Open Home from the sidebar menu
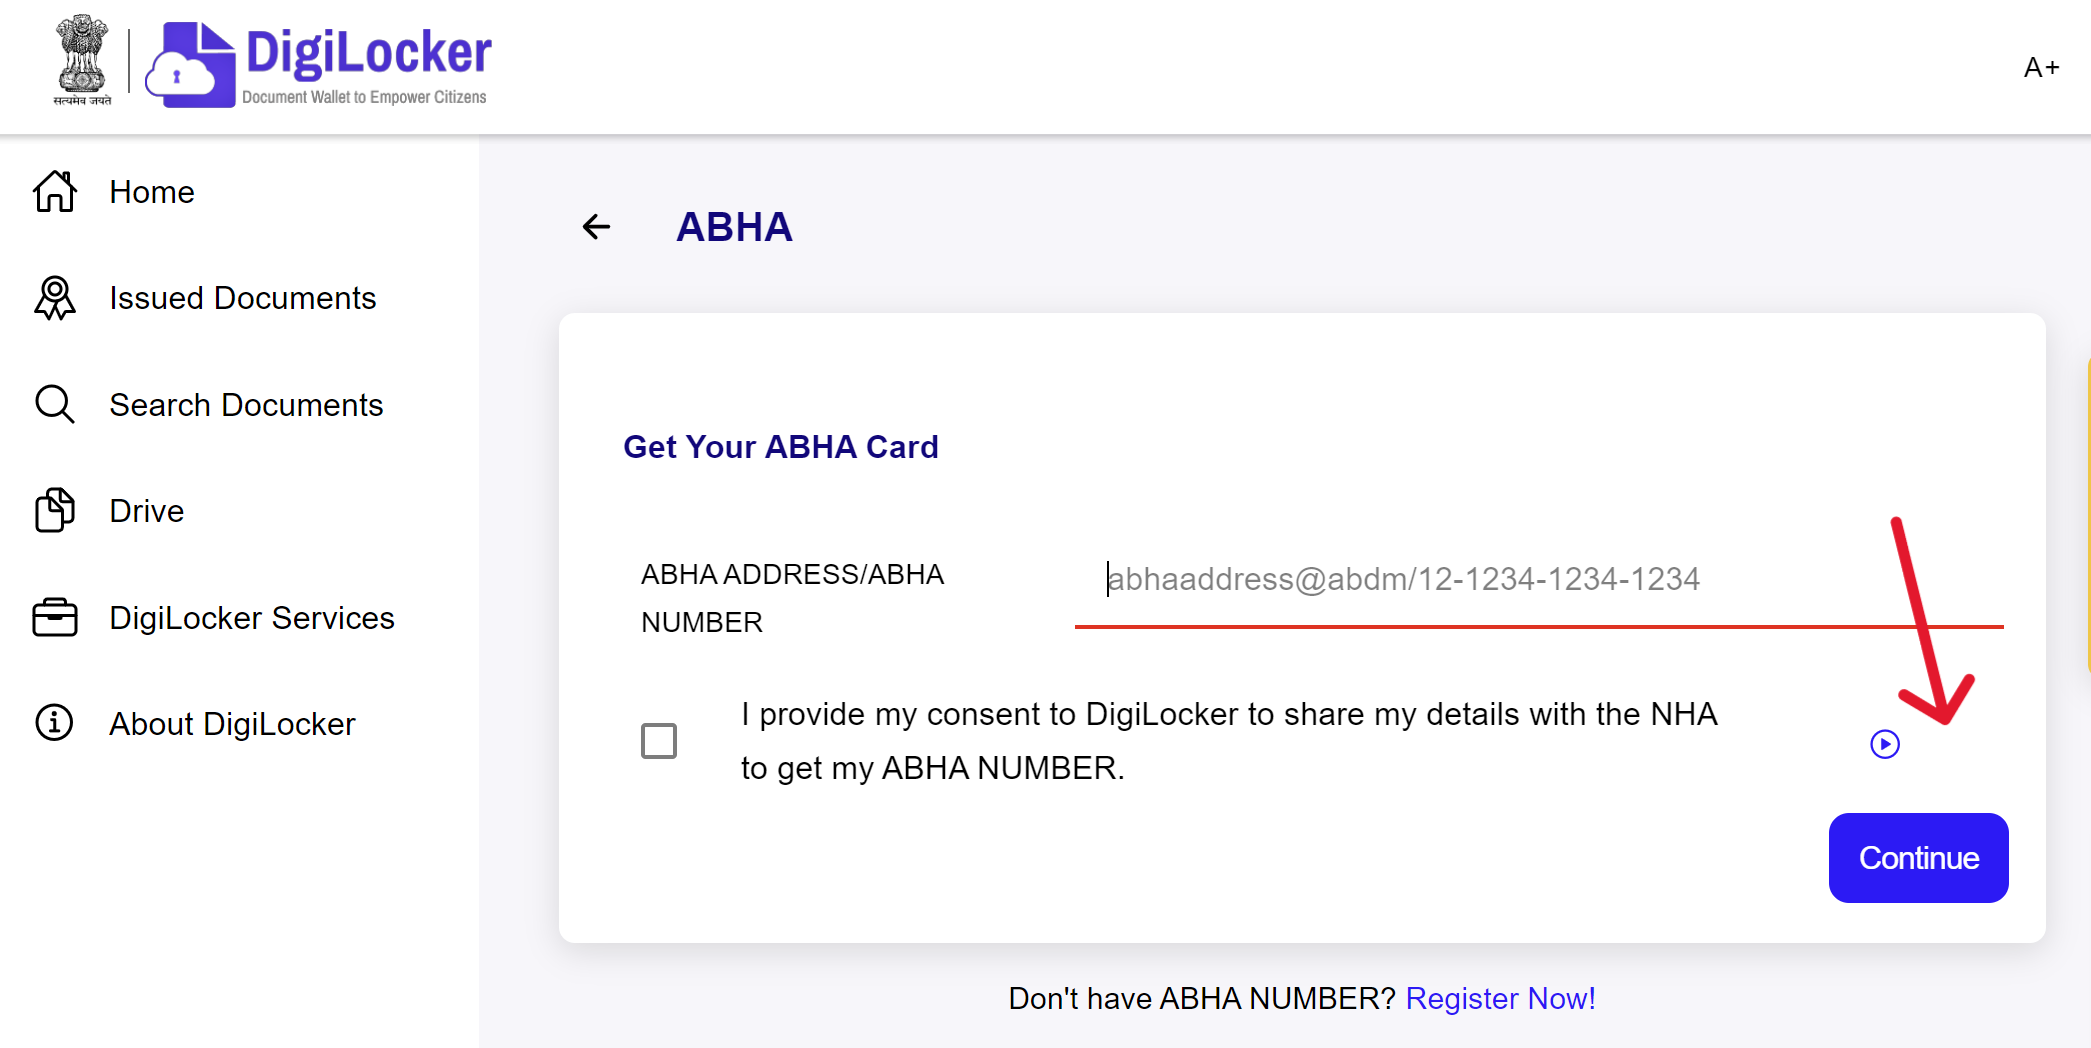Screen dimensions: 2091x1048 [x=151, y=191]
